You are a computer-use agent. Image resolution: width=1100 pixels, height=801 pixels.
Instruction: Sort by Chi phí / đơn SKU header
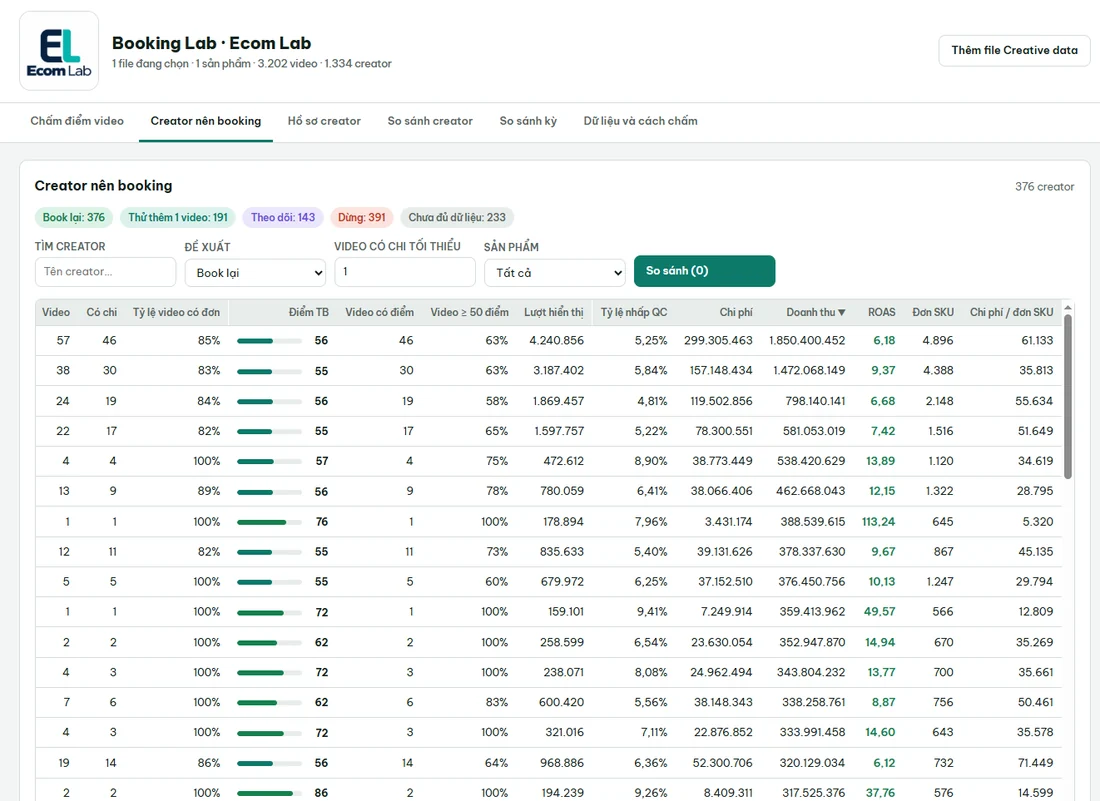point(1012,312)
